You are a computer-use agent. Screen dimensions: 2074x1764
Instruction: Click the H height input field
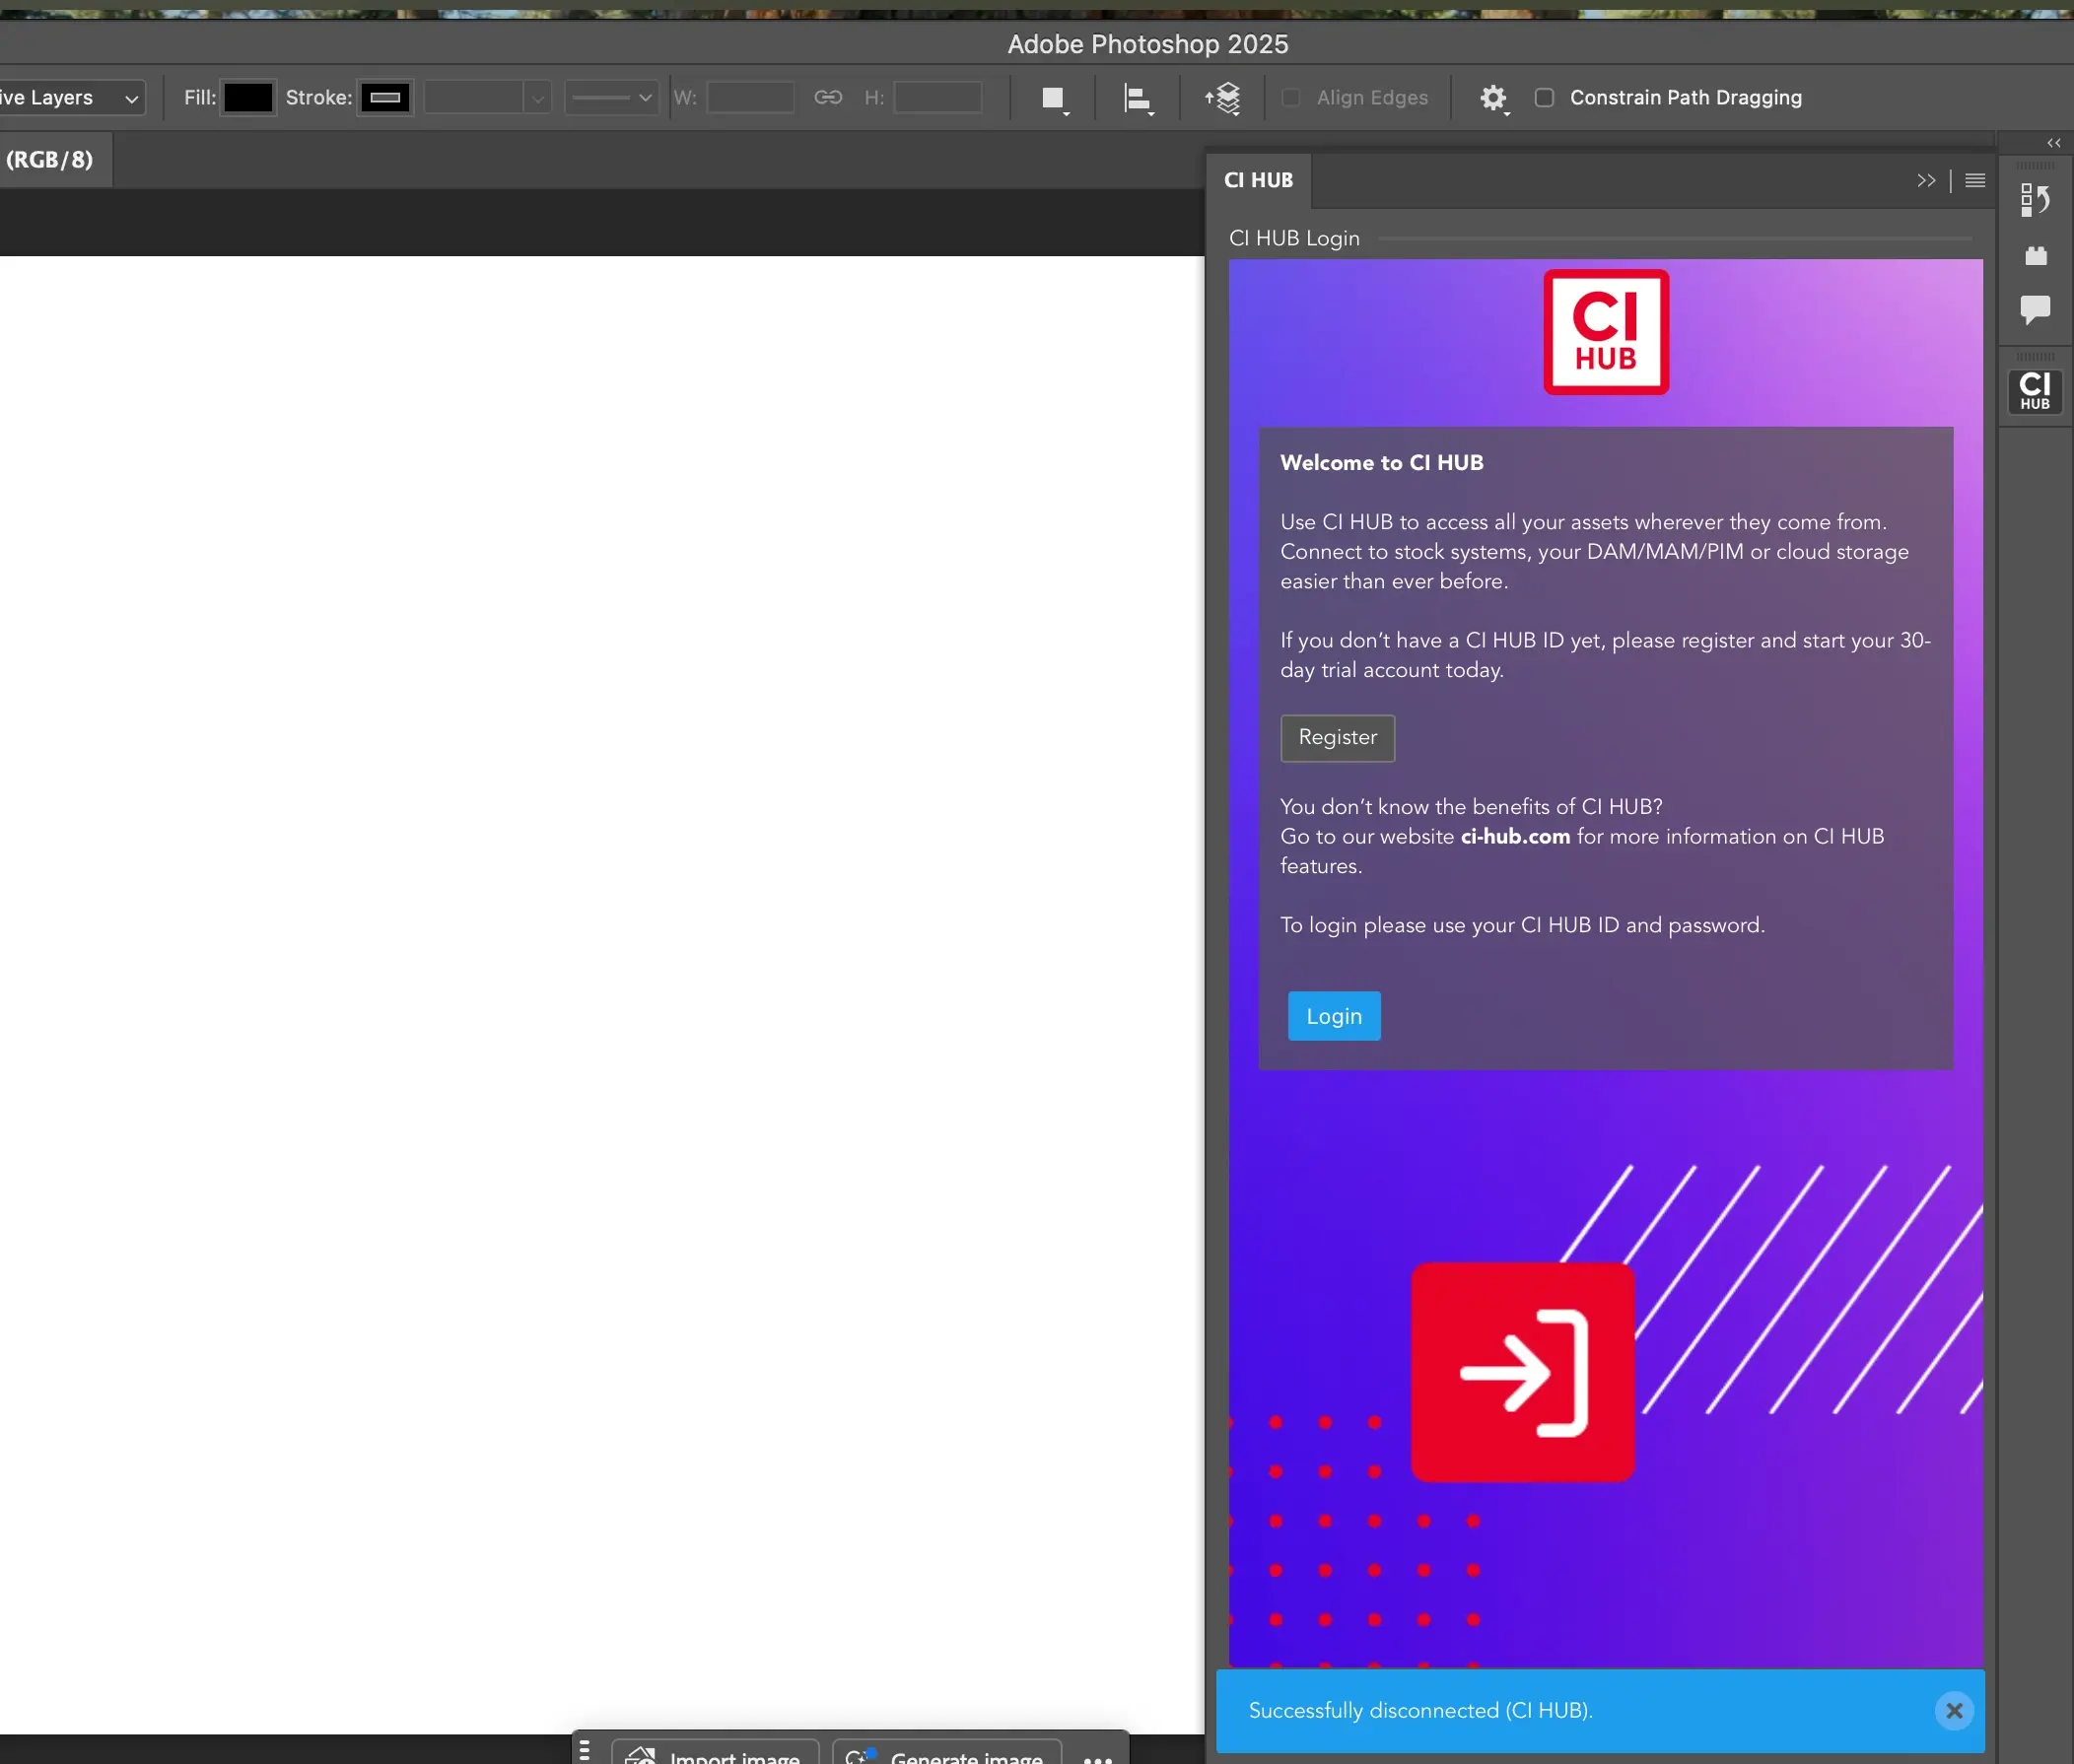tap(938, 98)
